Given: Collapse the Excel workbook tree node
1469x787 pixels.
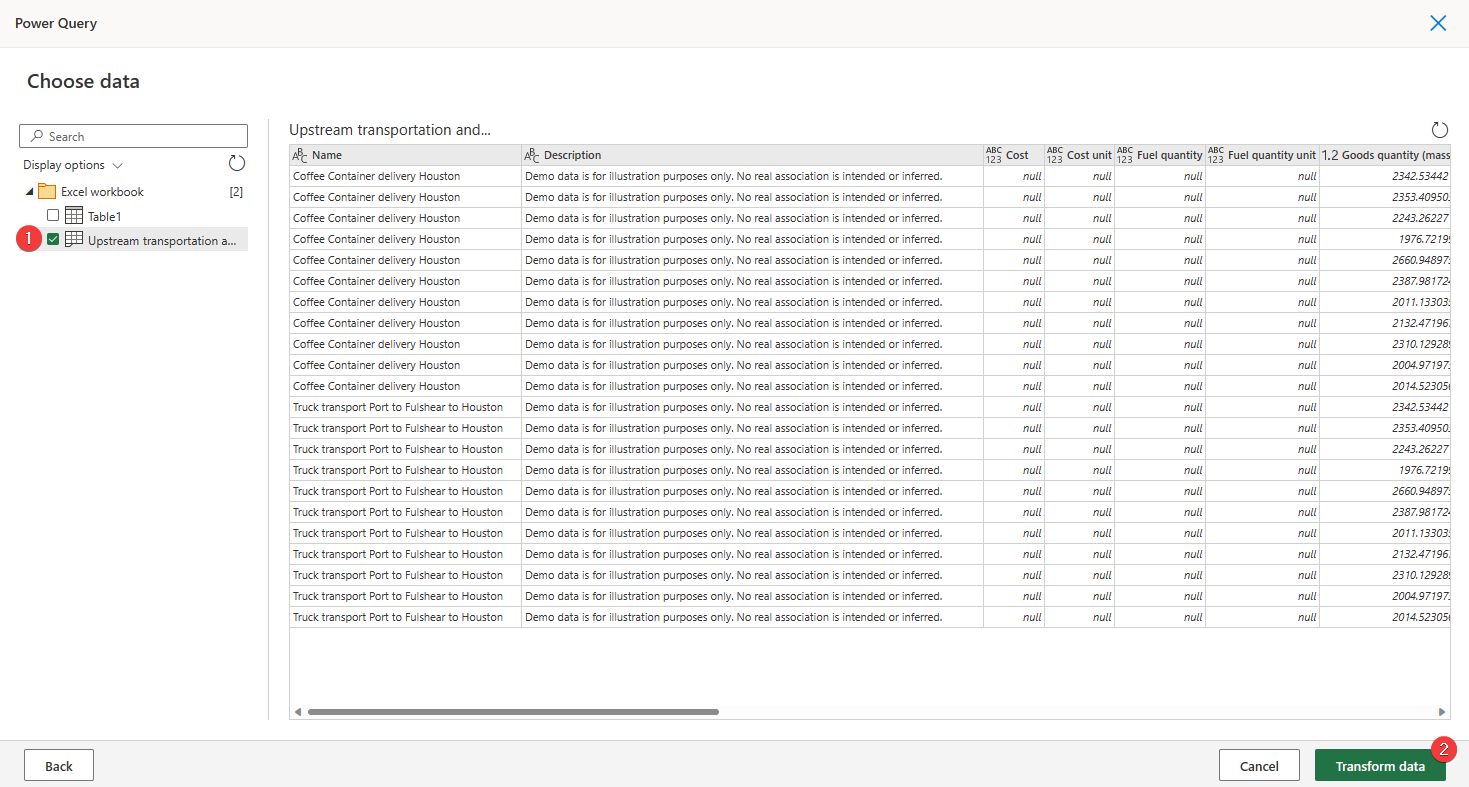Looking at the screenshot, I should [x=28, y=192].
